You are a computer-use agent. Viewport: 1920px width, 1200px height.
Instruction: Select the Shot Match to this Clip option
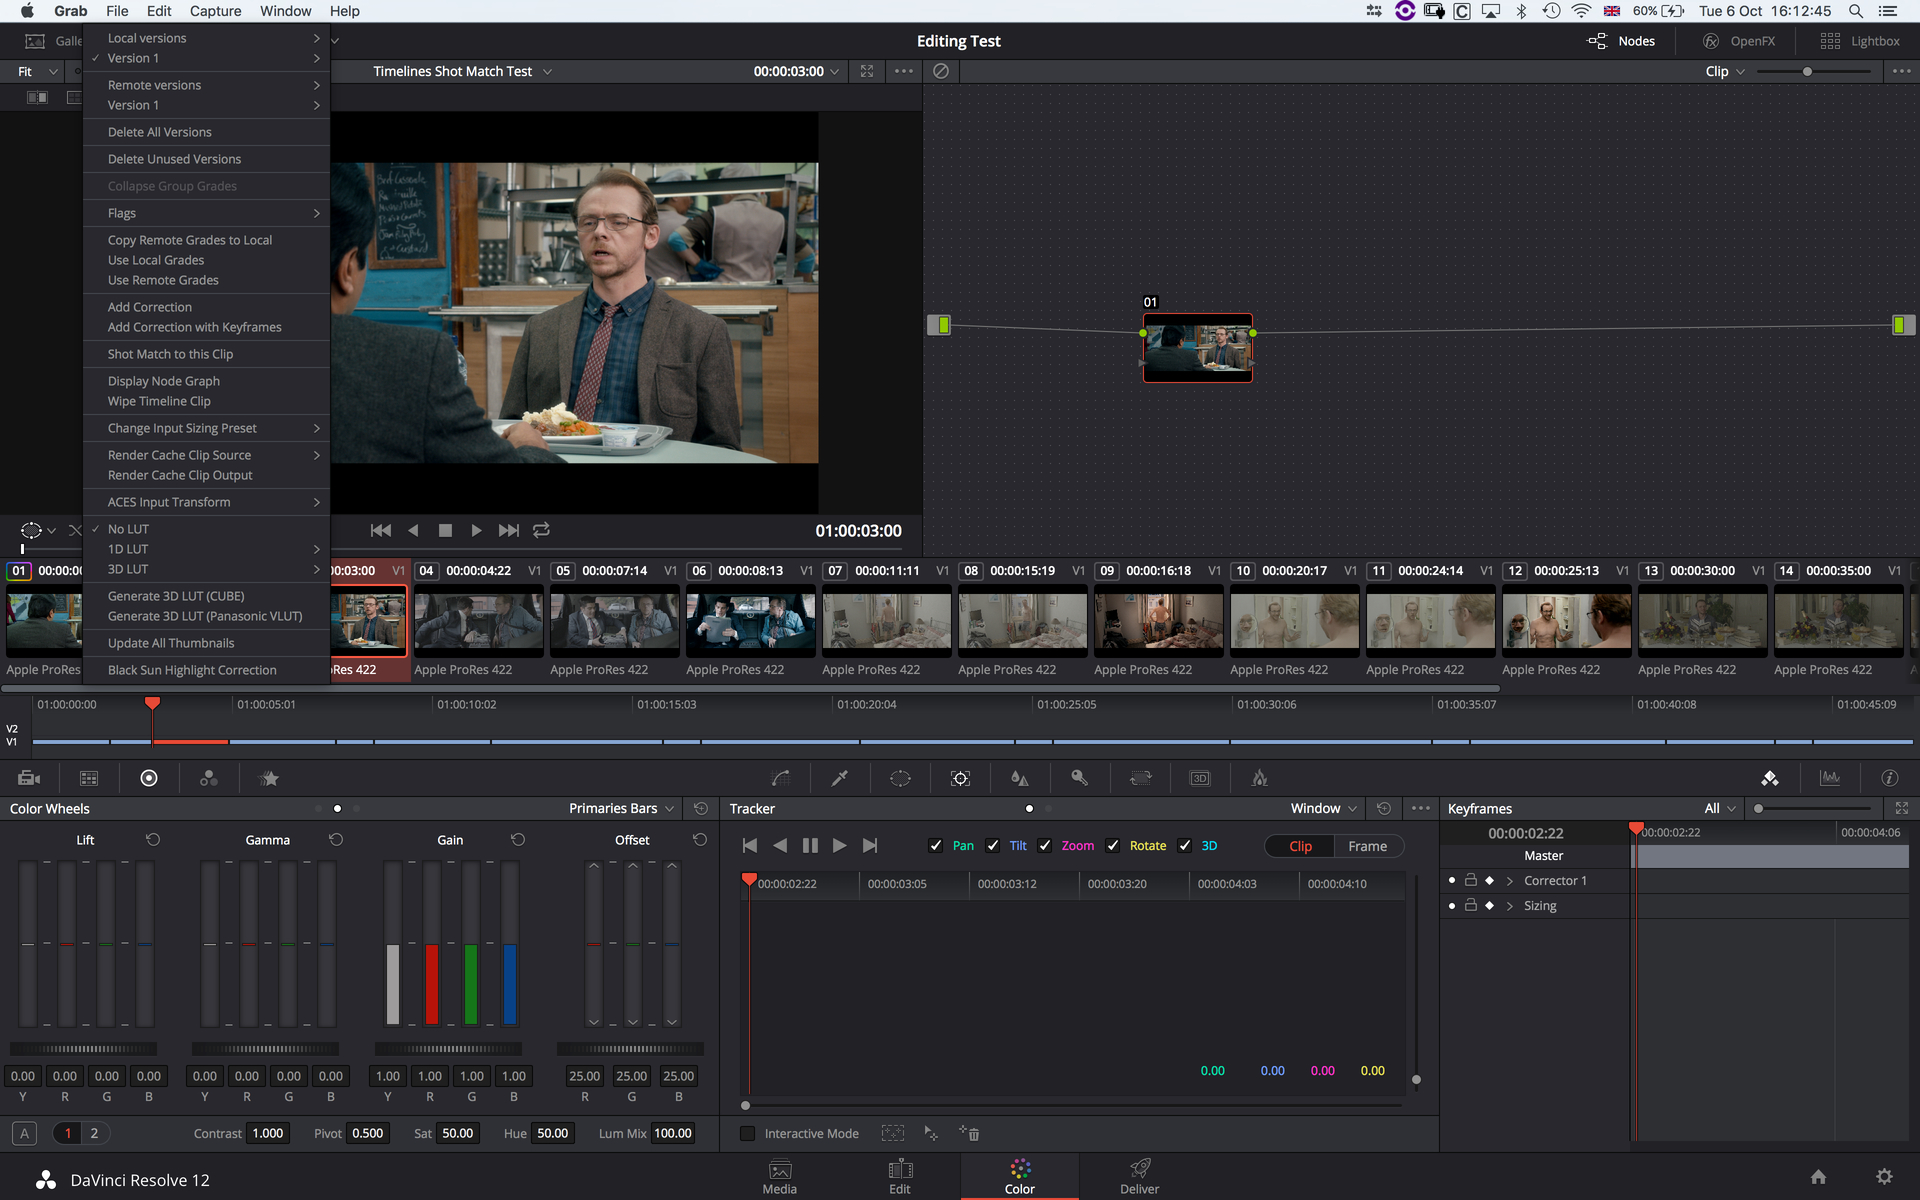(170, 354)
